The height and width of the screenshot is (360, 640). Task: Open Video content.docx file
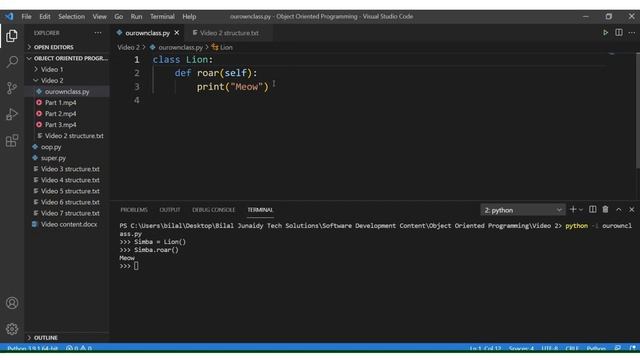point(68,224)
